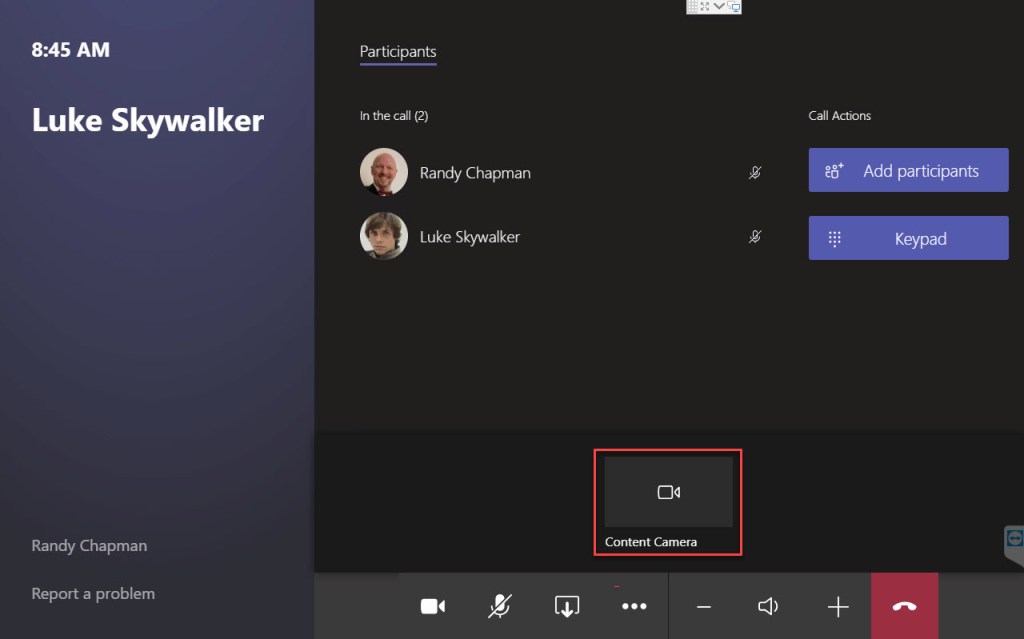
Task: Click the speaker volume icon
Action: 768,606
